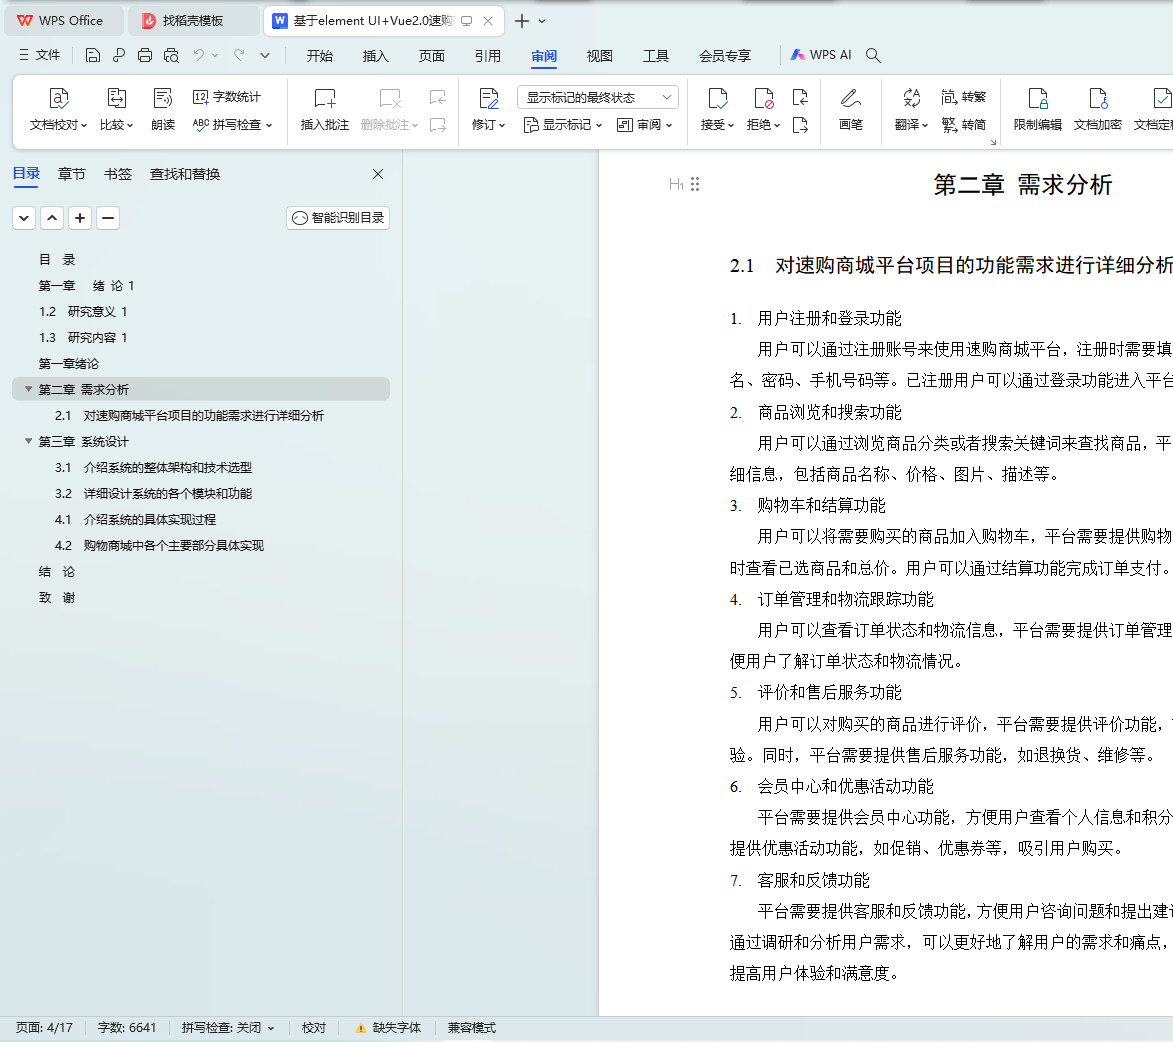Click demote level down-chevron button
The width and height of the screenshot is (1173, 1042).
click(24, 218)
